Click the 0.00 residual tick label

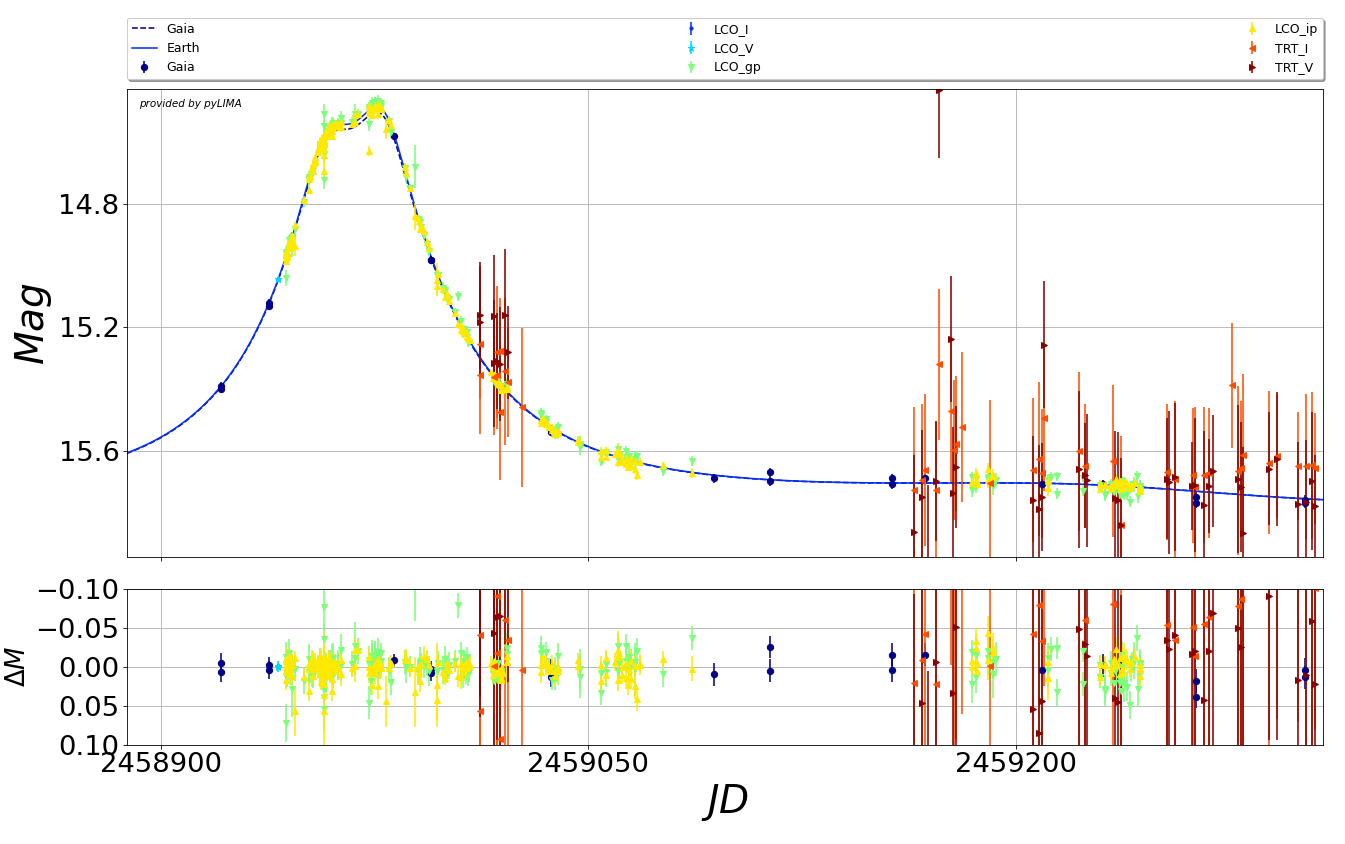[x=88, y=668]
